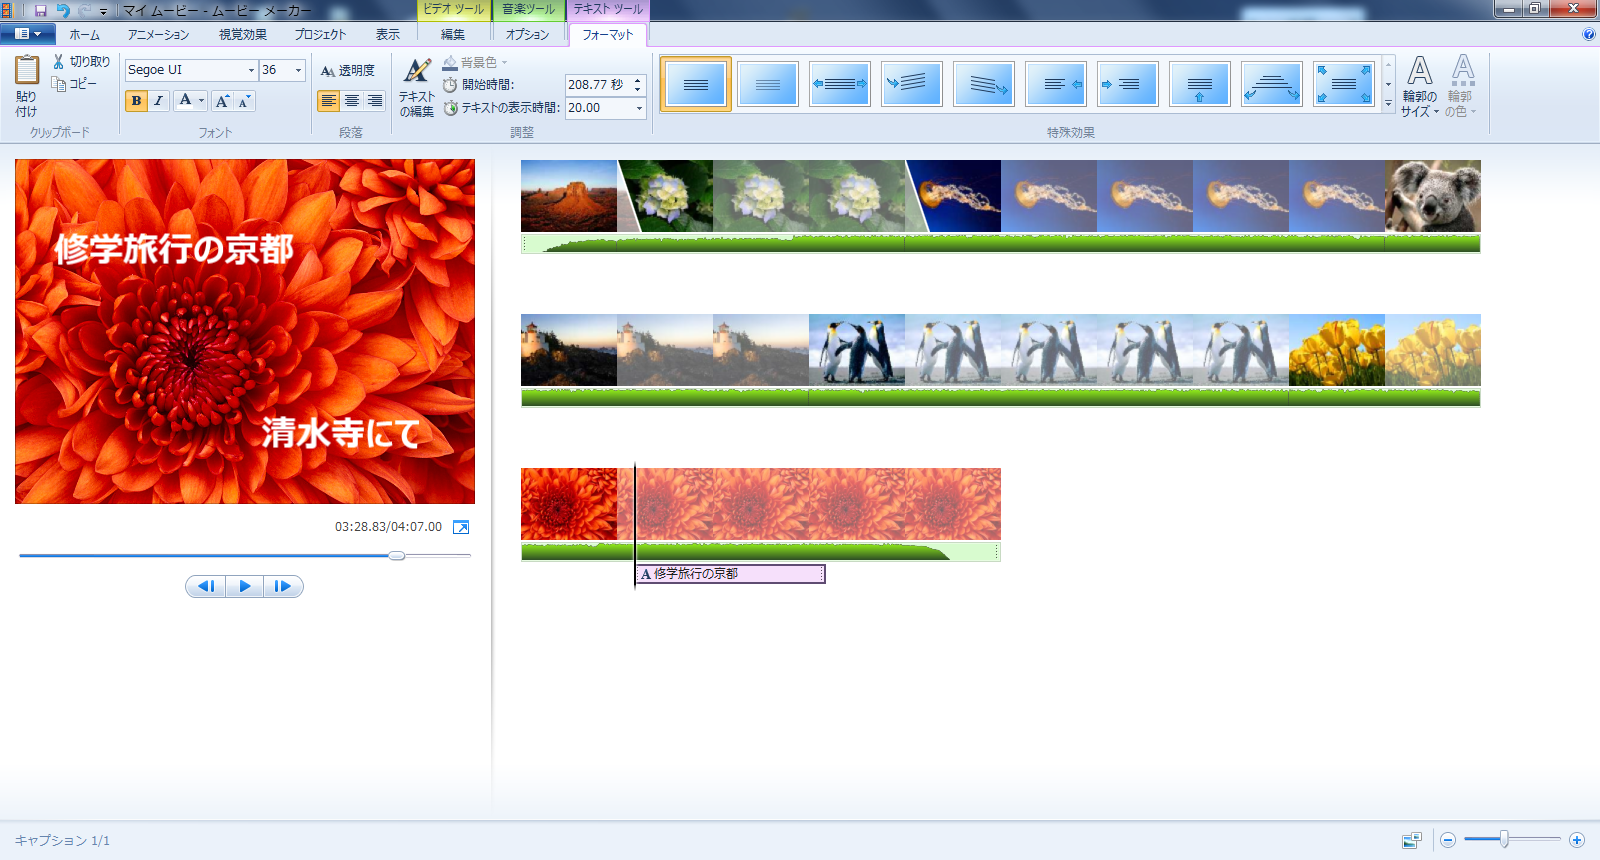Select the koala clip thumbnail on the timeline
This screenshot has width=1600, height=860.
pyautogui.click(x=1432, y=196)
